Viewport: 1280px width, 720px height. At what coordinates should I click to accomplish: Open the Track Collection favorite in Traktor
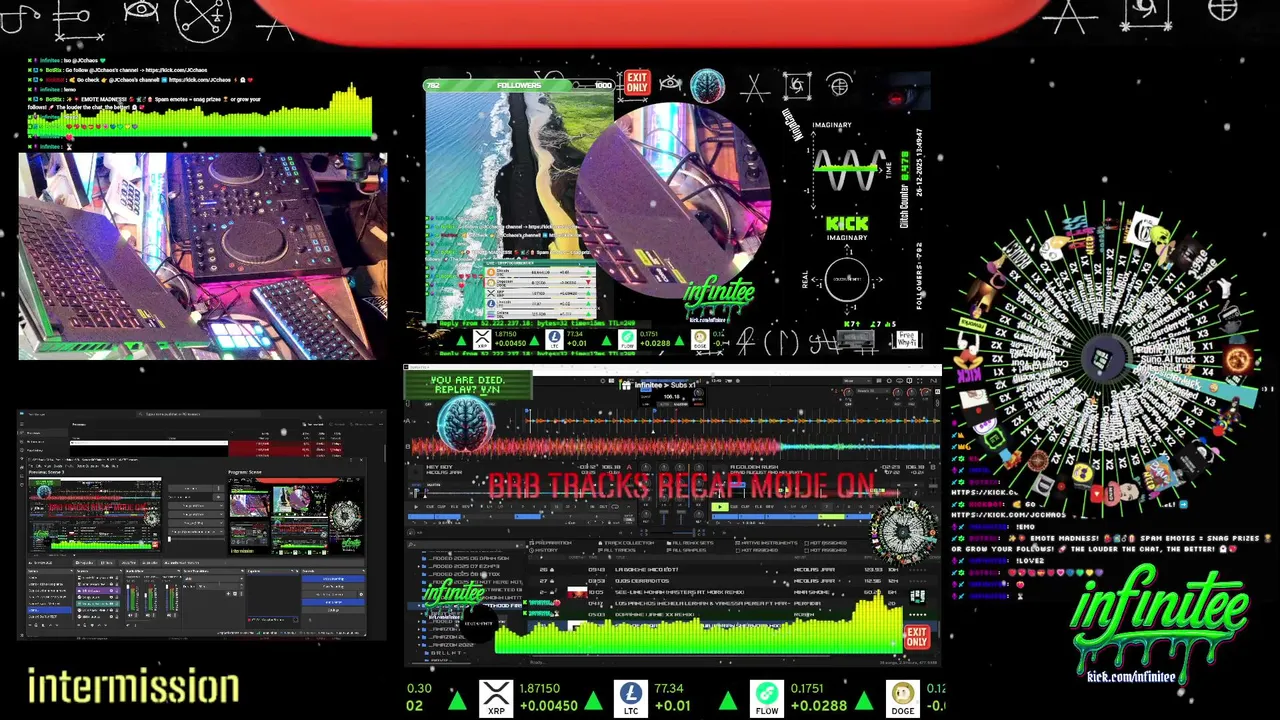[625, 543]
